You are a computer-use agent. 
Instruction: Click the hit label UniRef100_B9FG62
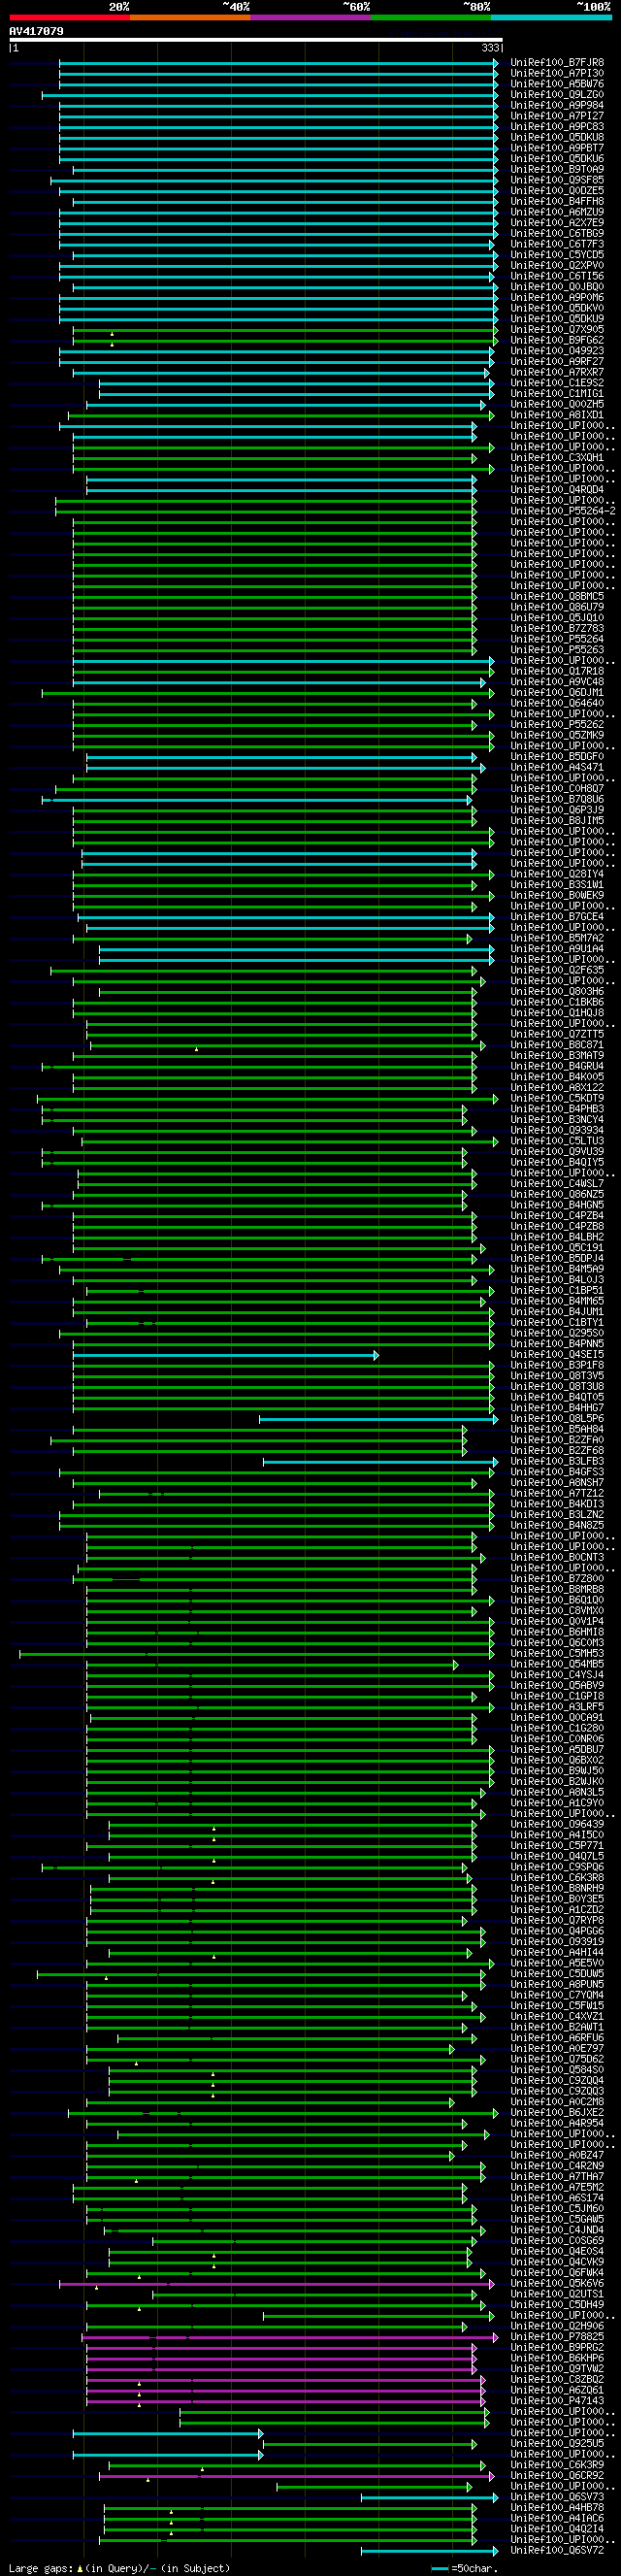(x=557, y=340)
